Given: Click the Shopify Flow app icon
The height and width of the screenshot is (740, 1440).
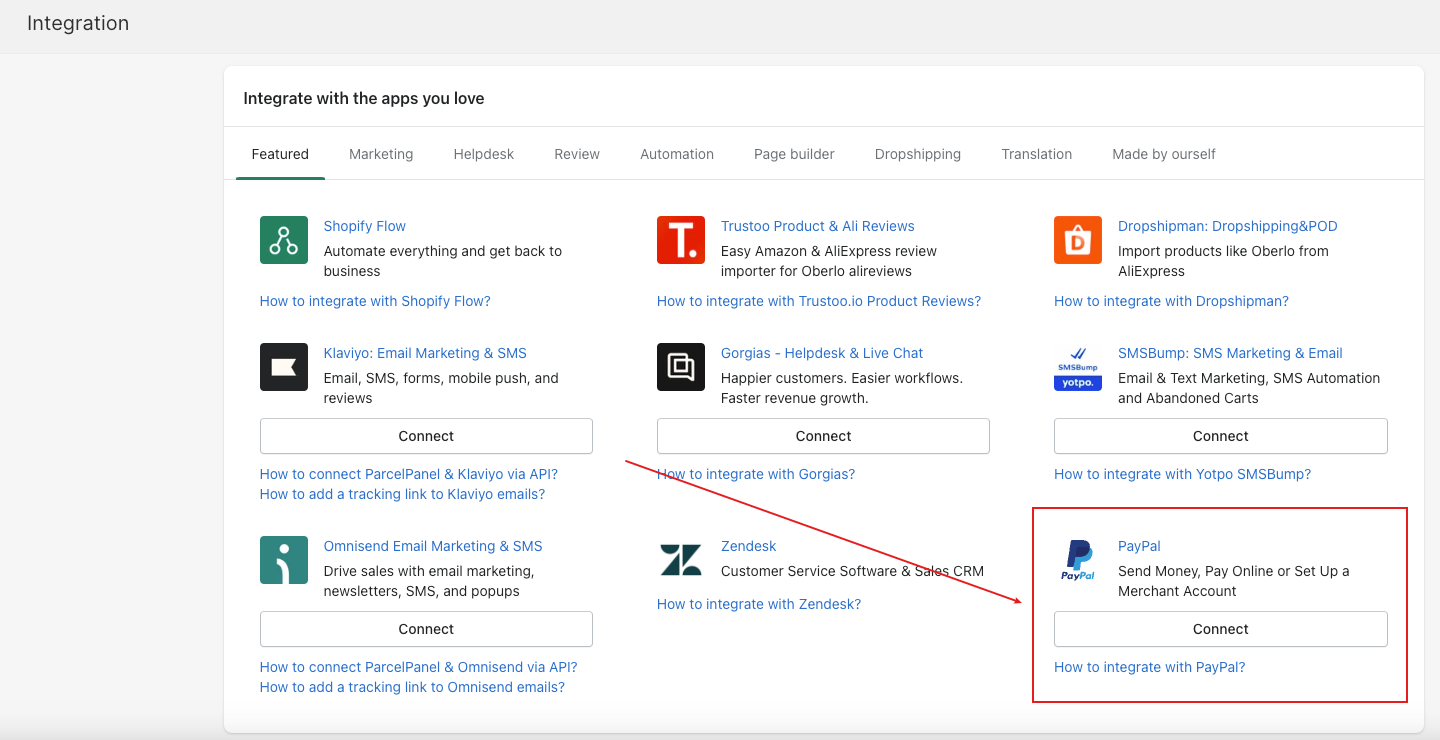Looking at the screenshot, I should click(284, 240).
